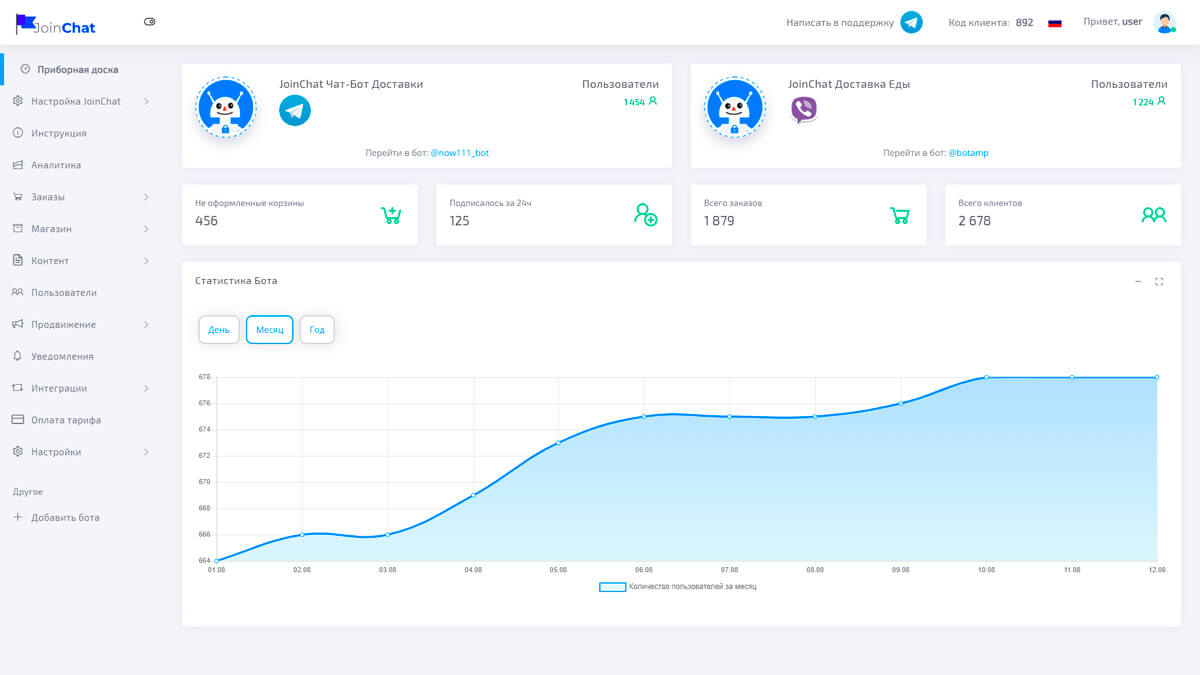Image resolution: width=1200 pixels, height=675 pixels.
Task: Click the Всего клиентов people icon
Action: pyautogui.click(x=1154, y=214)
